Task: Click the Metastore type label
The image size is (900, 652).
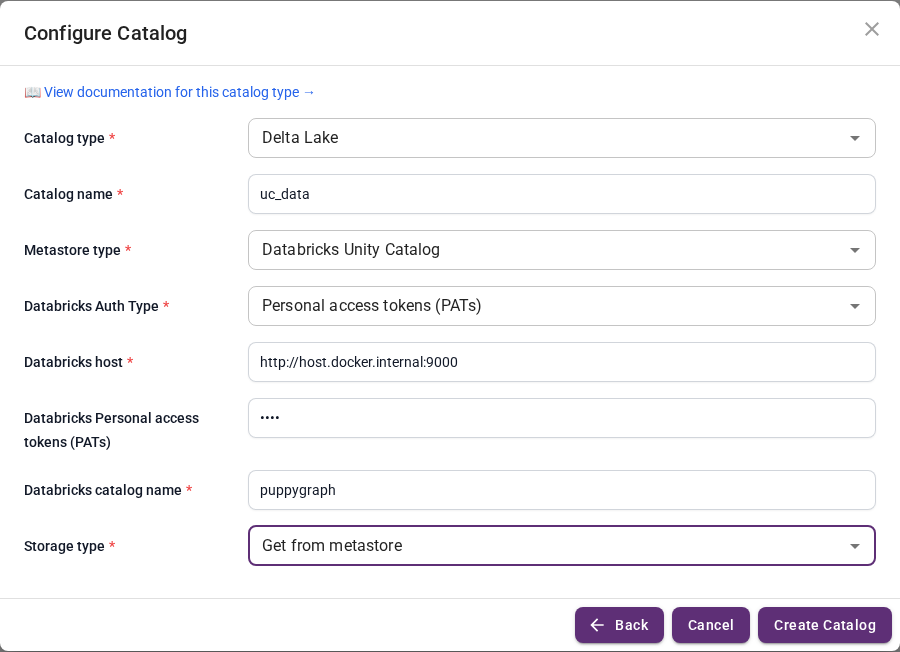Action: coord(72,250)
